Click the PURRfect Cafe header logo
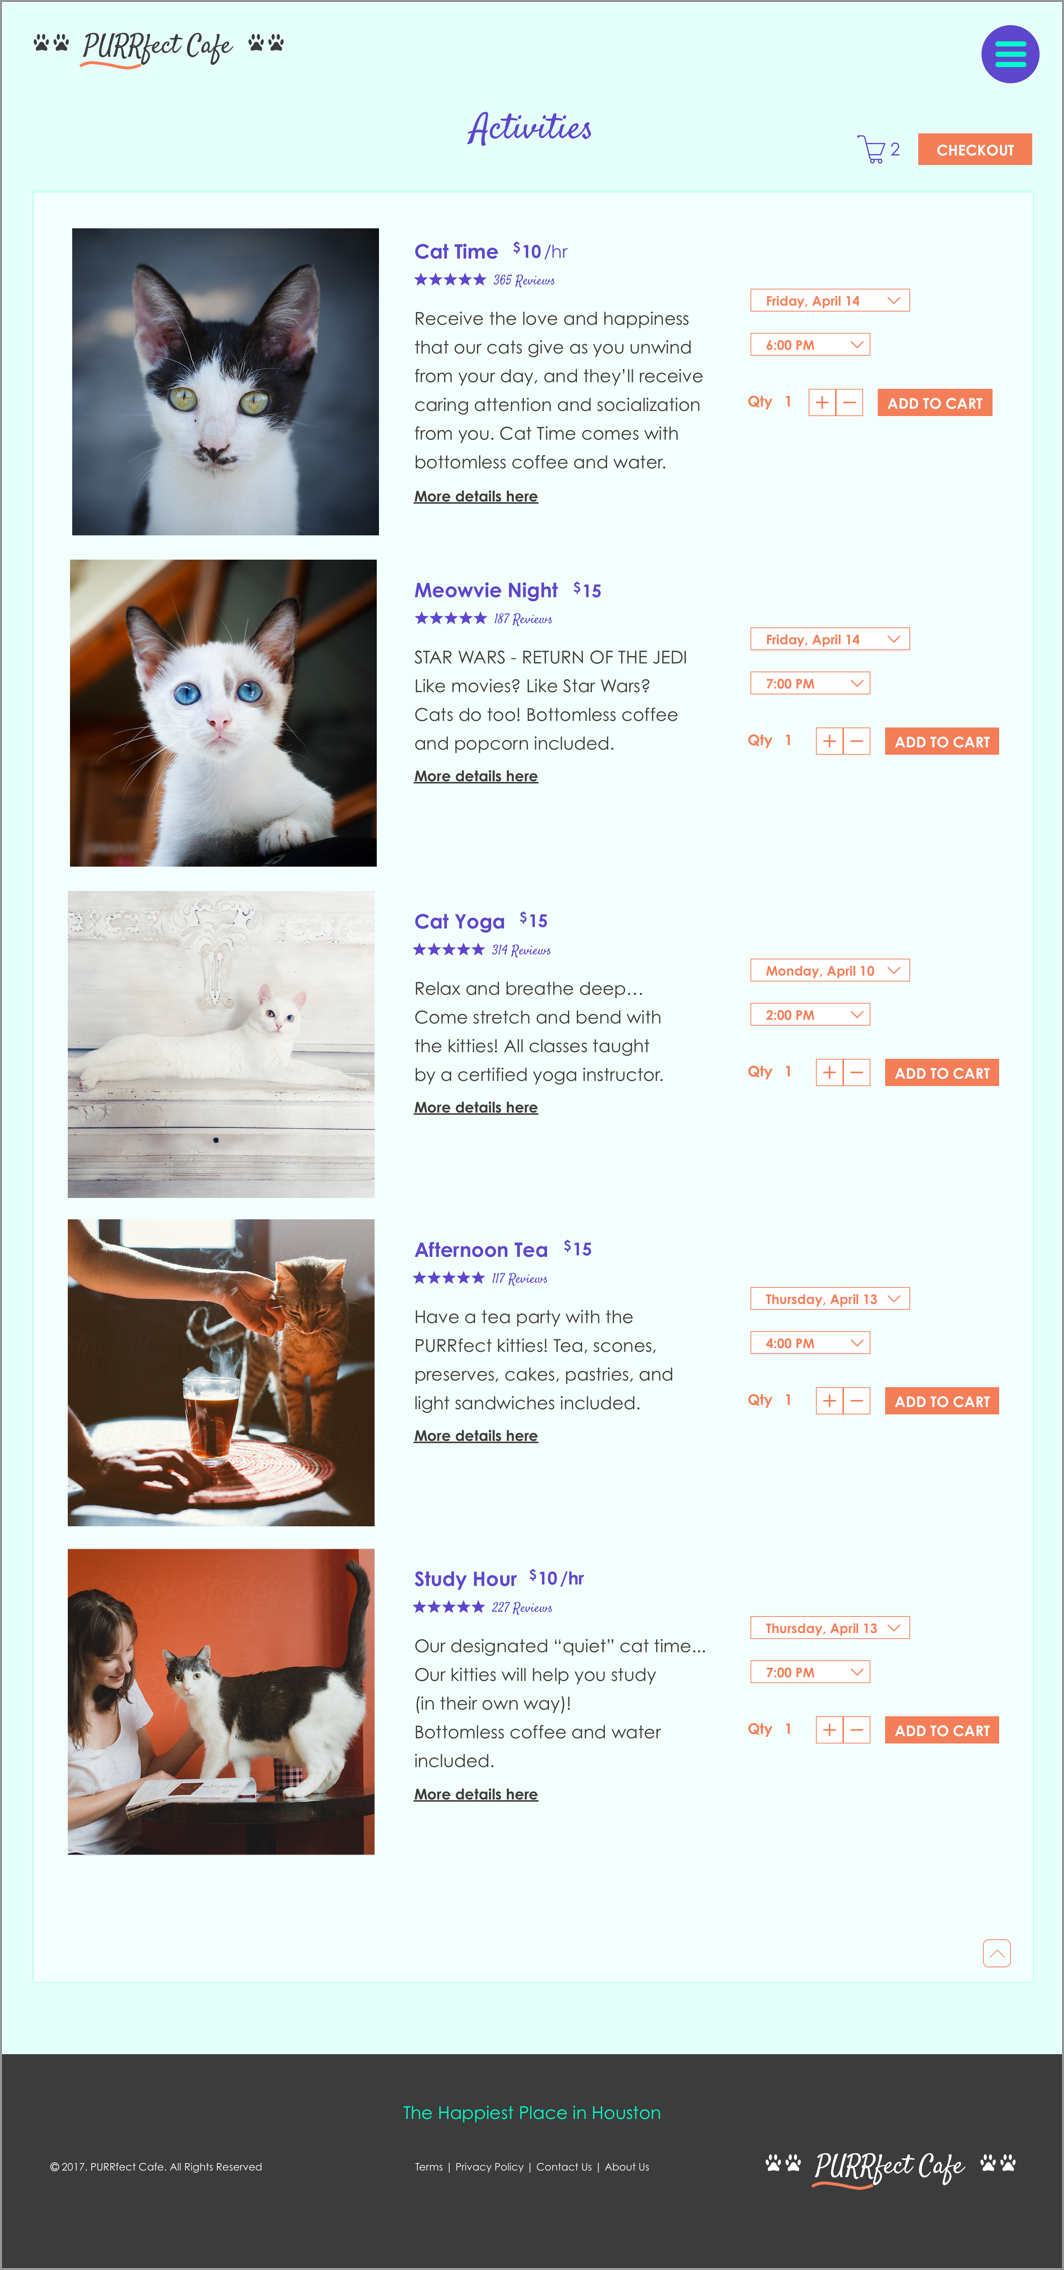Screen dimensions: 1064x2270 tap(158, 47)
